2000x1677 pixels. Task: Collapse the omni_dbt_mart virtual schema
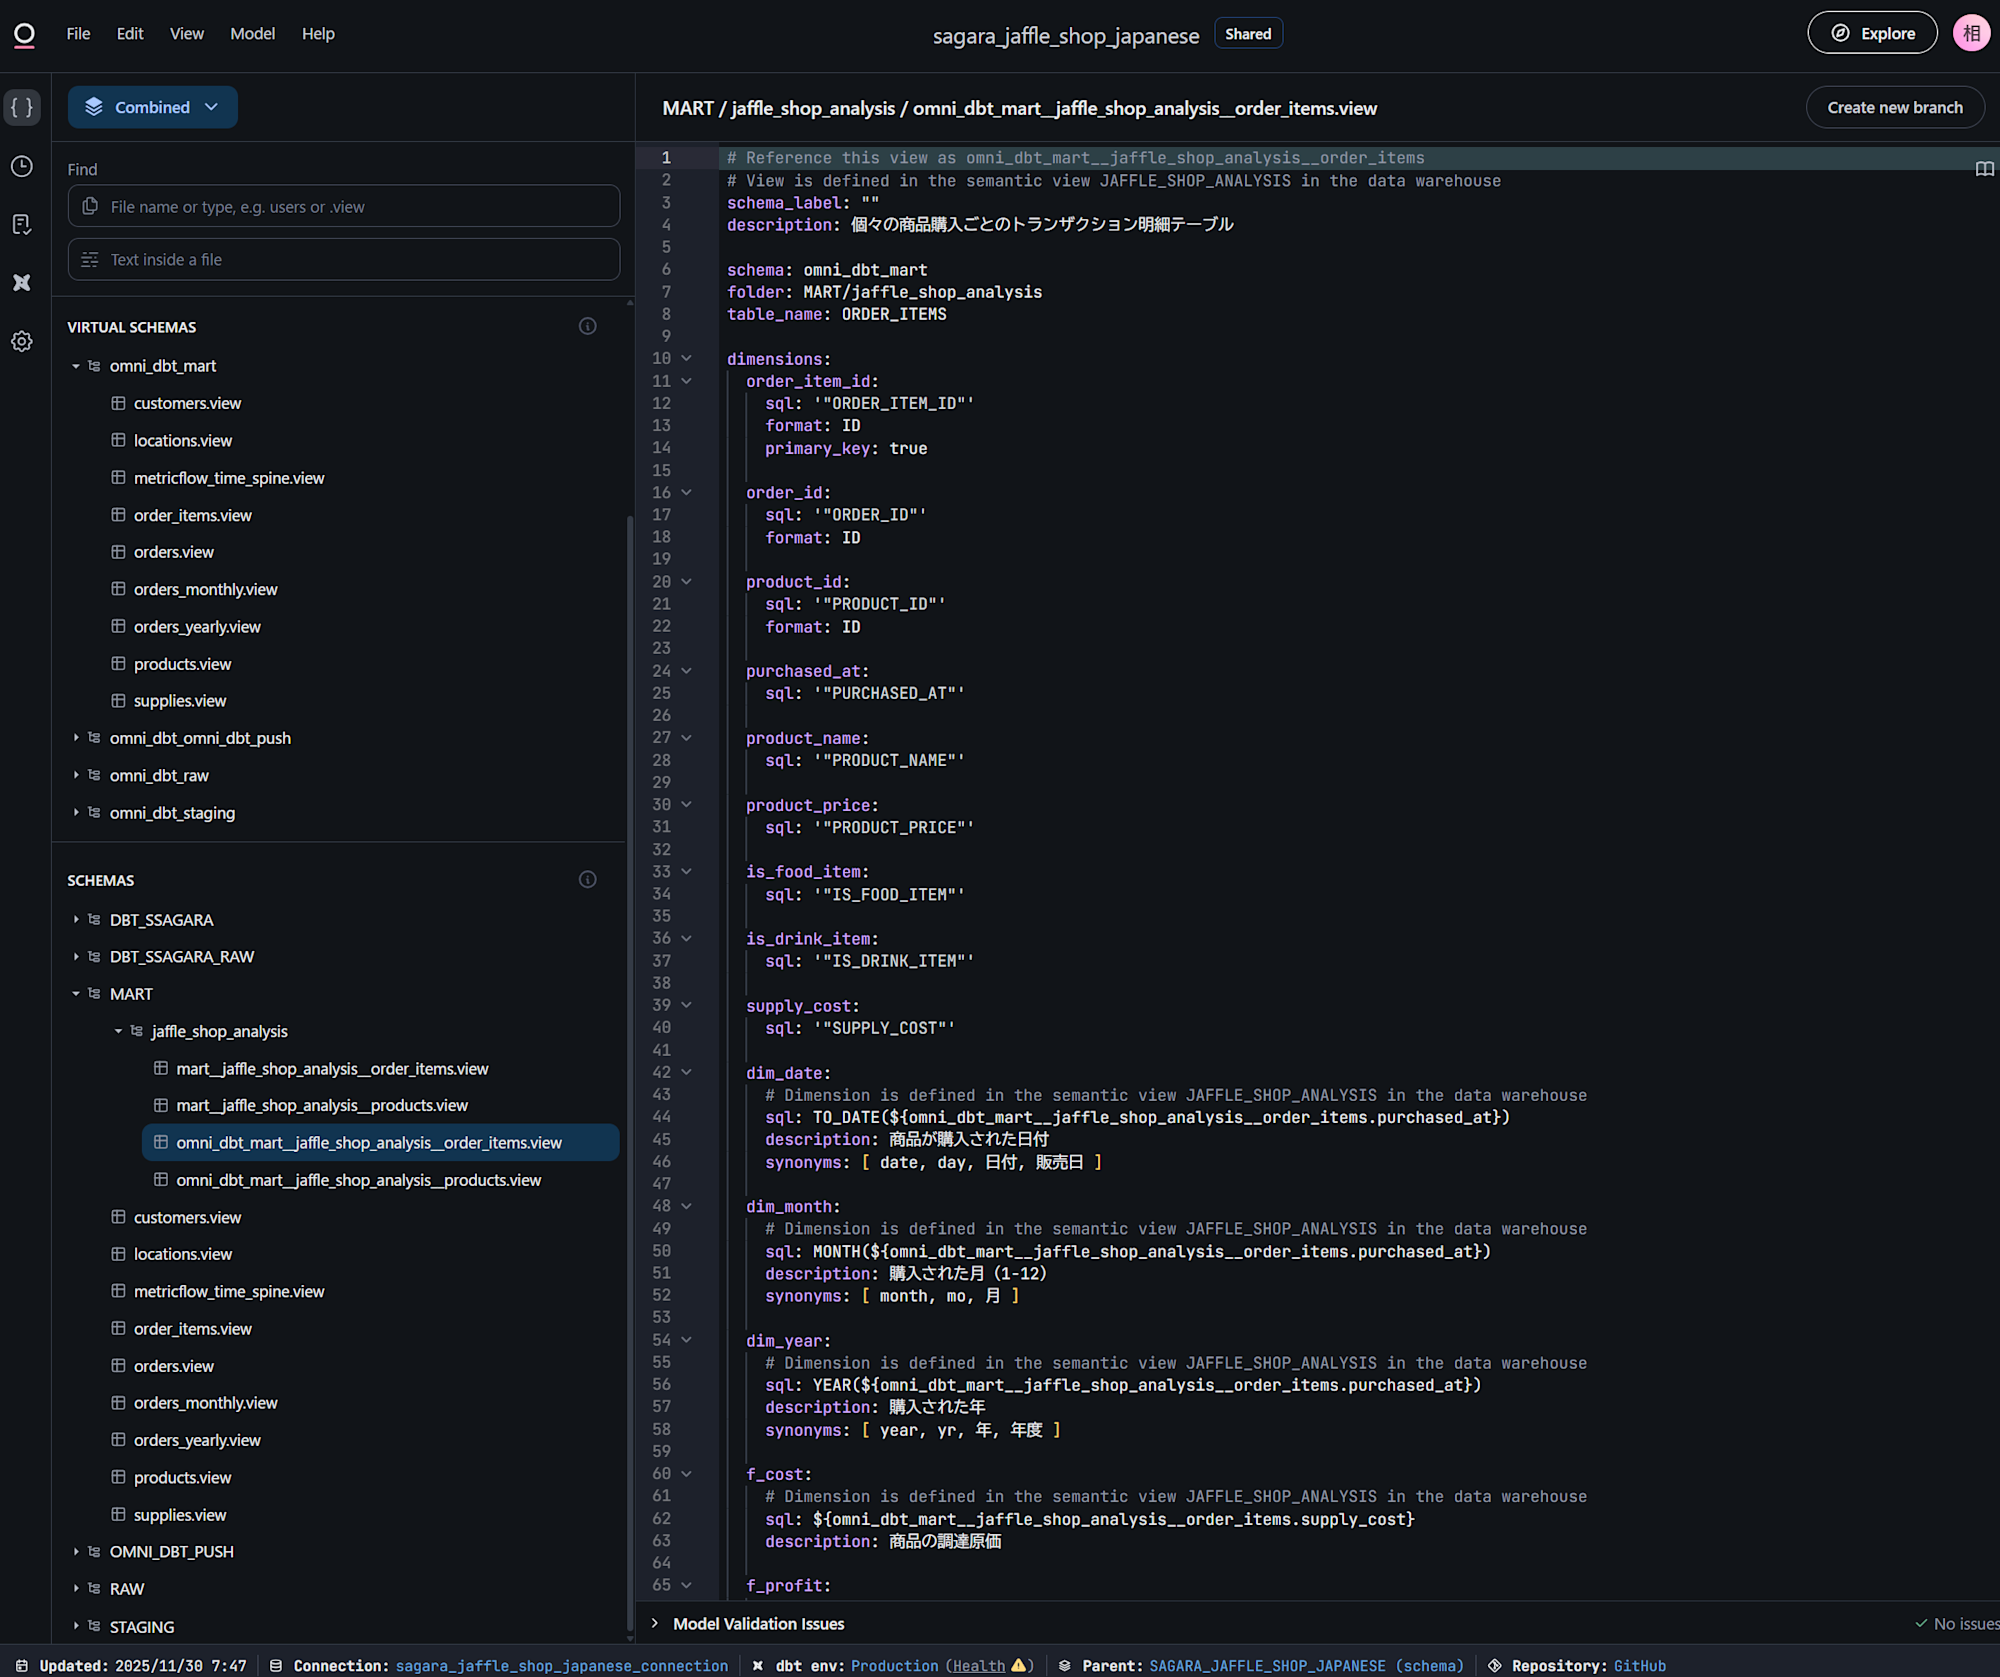76,366
